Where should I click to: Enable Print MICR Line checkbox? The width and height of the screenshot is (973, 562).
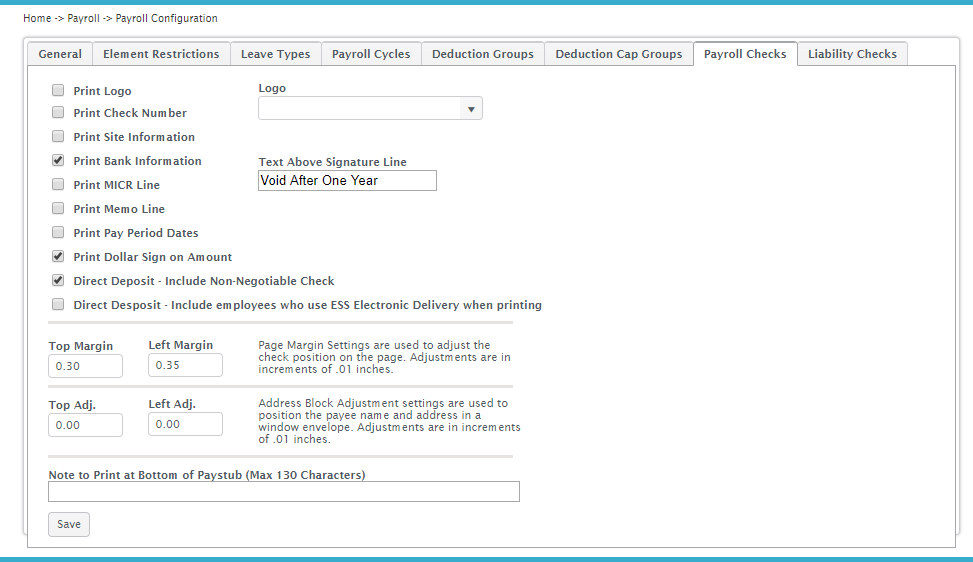point(58,184)
